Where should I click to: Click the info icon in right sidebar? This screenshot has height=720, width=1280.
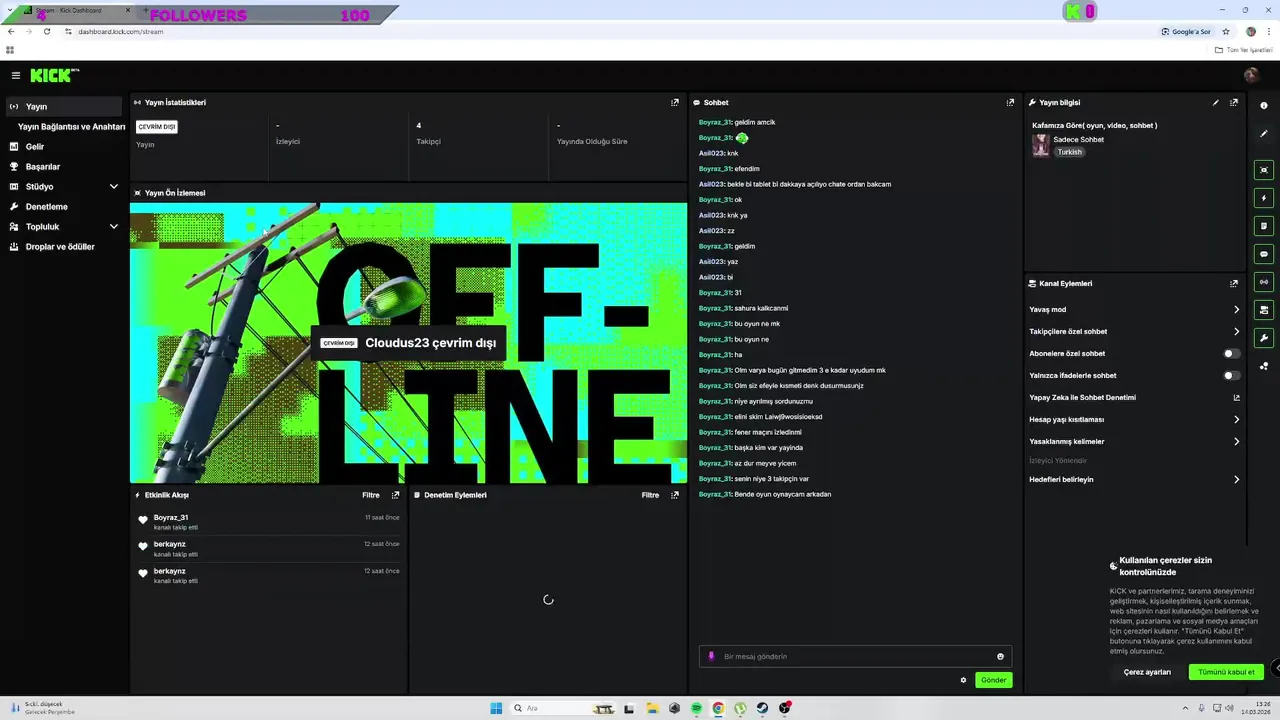coord(1264,105)
